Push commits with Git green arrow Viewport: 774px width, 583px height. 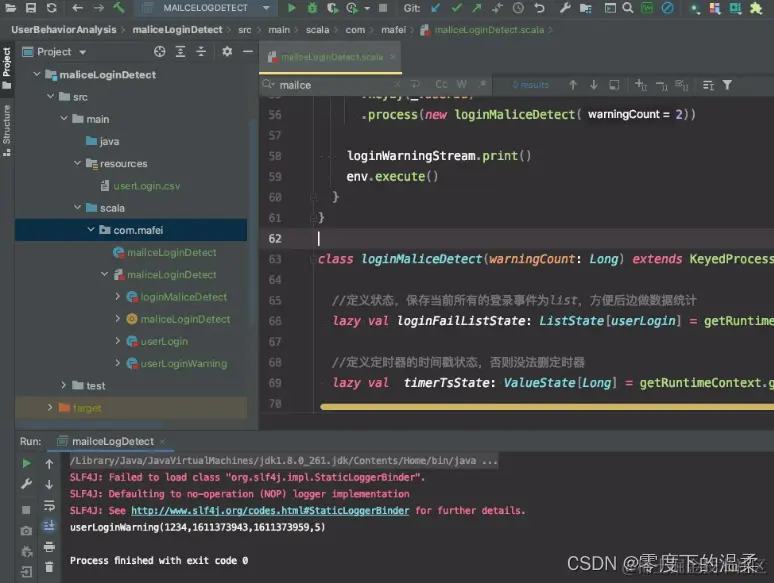point(477,7)
